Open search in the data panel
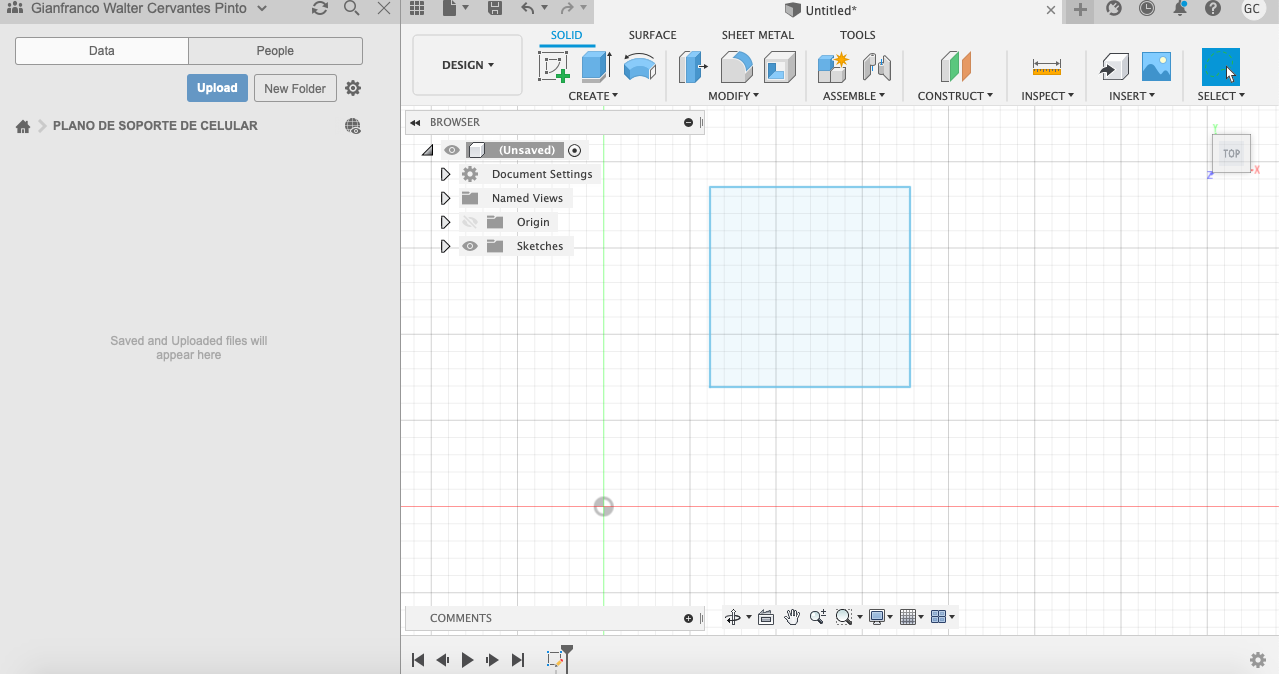The width and height of the screenshot is (1279, 674). point(351,8)
